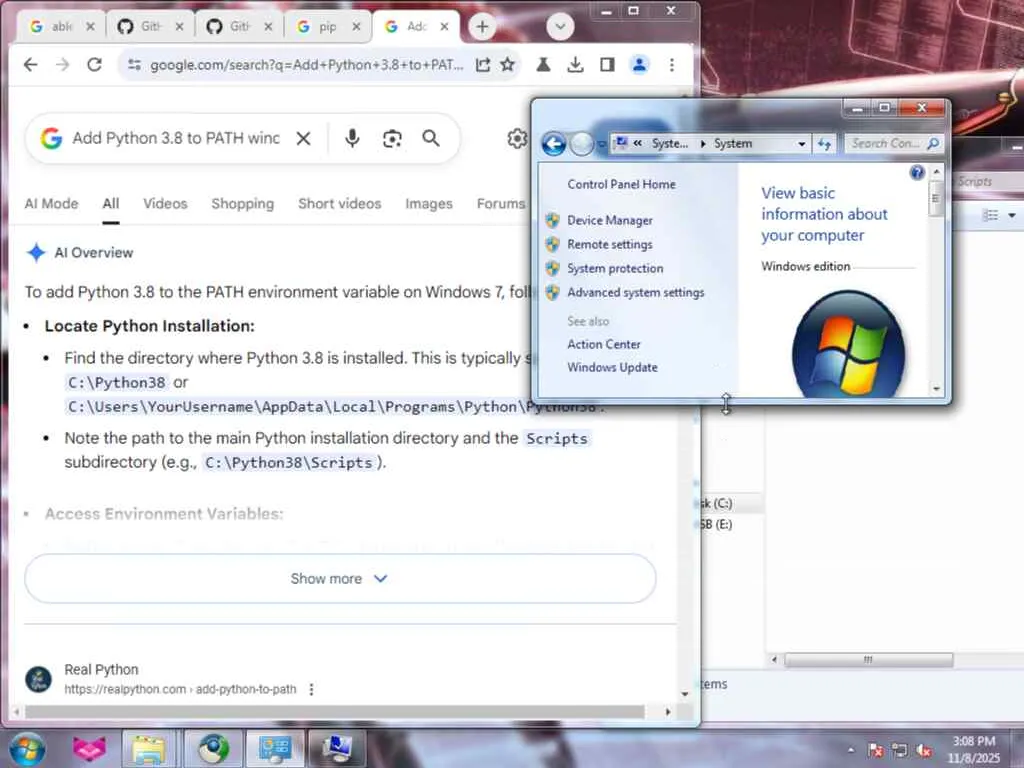1024x768 pixels.
Task: Share this page from the address bar
Action: coord(483,65)
